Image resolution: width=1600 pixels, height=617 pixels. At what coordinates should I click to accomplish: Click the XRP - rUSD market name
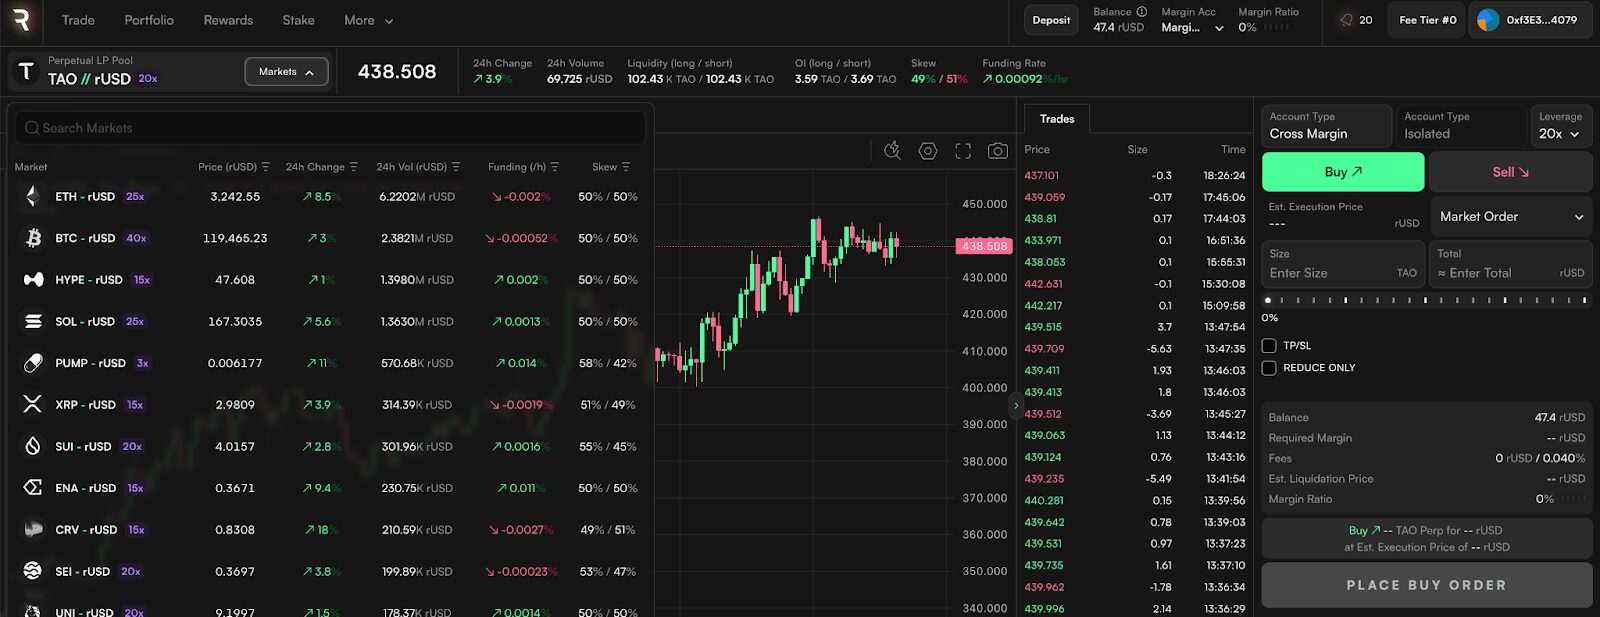coord(85,405)
